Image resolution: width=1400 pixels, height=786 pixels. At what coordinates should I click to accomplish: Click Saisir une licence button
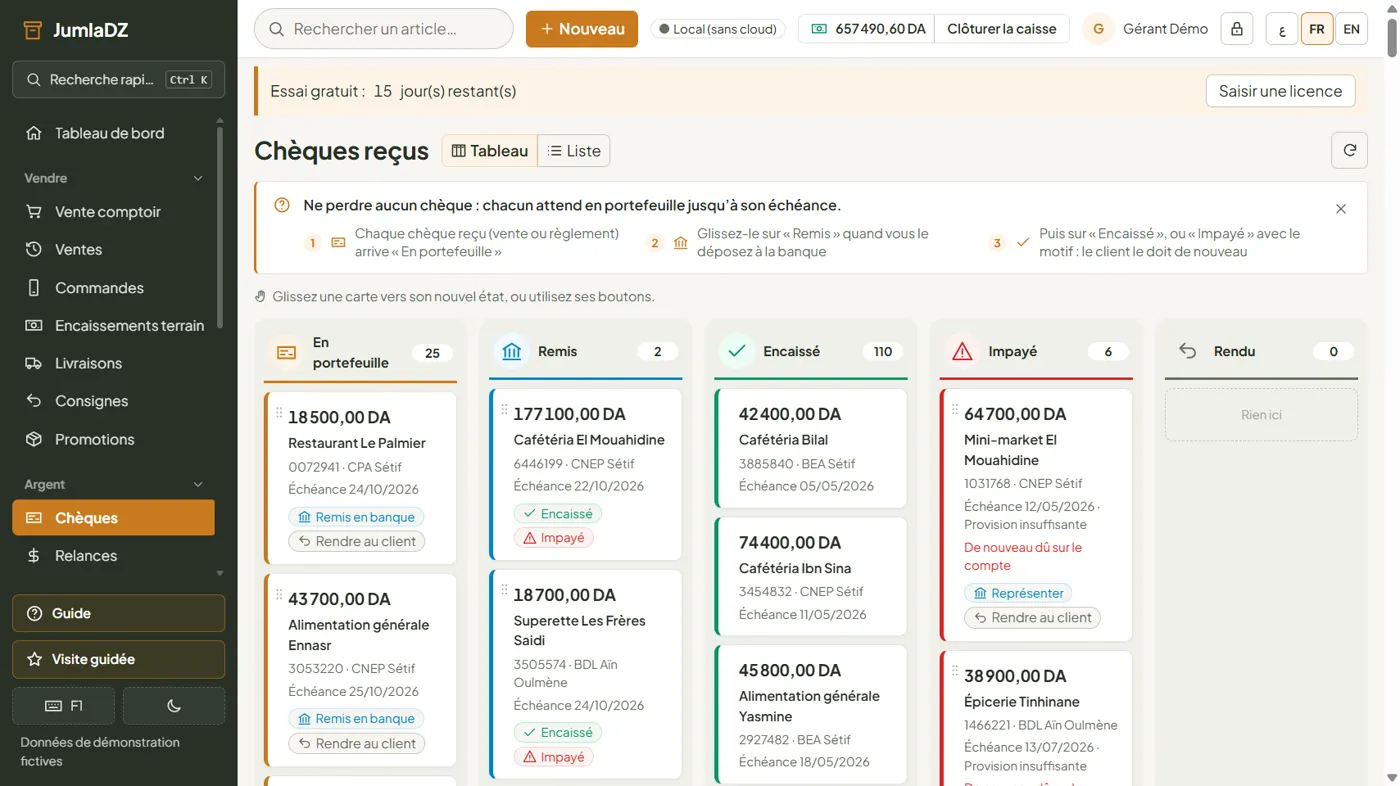tap(1280, 91)
